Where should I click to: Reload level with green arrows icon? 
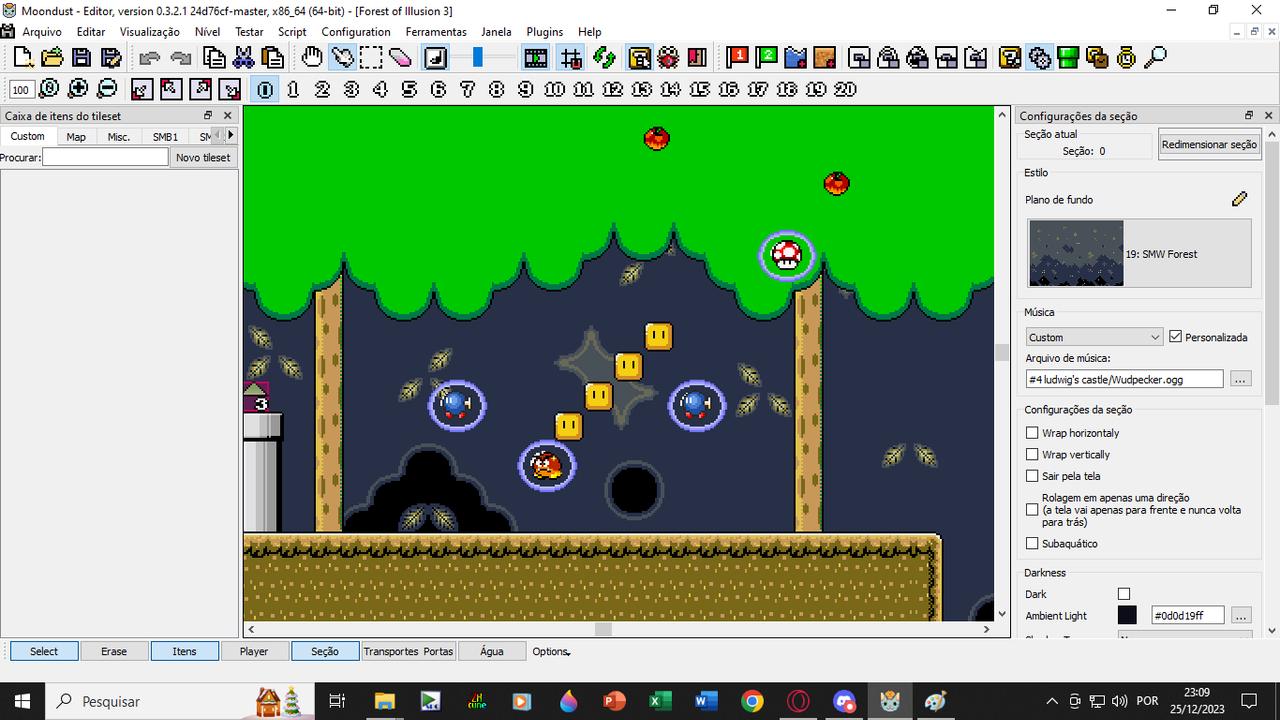603,58
